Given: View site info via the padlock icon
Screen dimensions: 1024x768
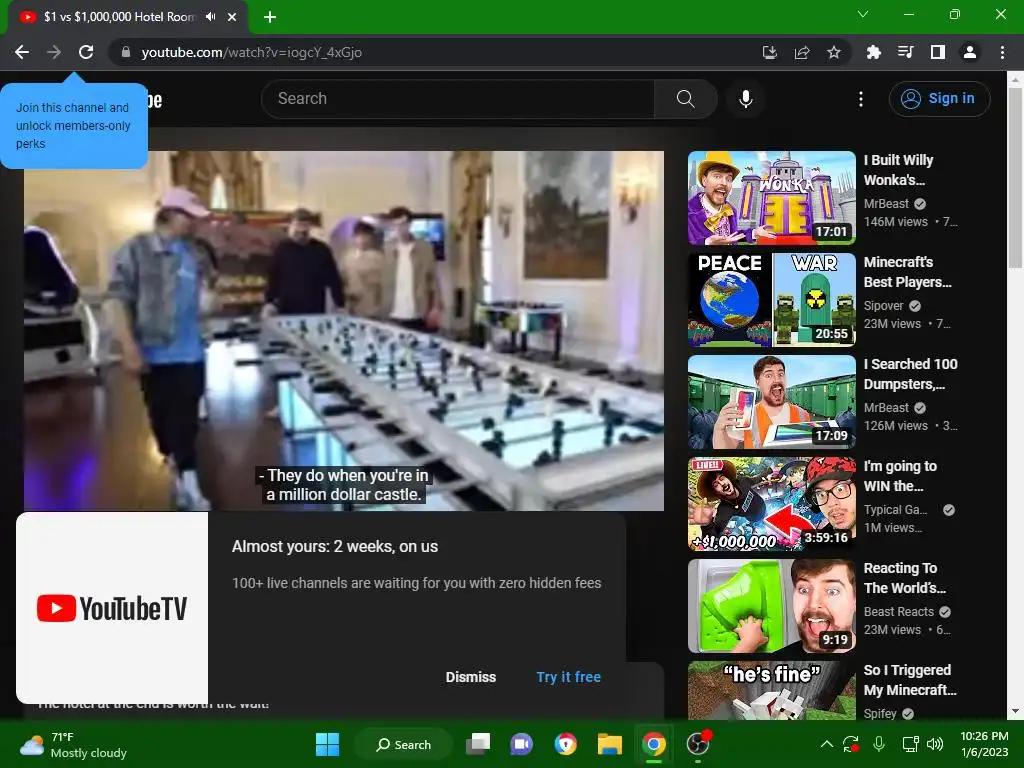Looking at the screenshot, I should click(126, 52).
